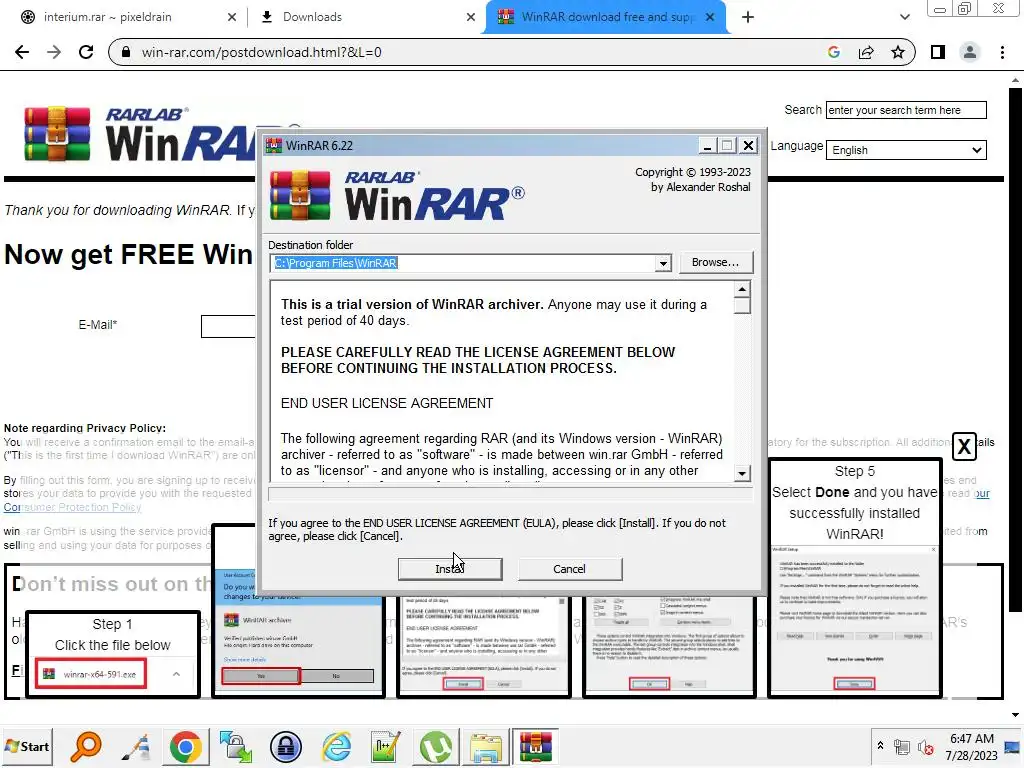Click Cancel in WinRAR setup dialog
This screenshot has width=1024, height=768.
click(x=569, y=569)
